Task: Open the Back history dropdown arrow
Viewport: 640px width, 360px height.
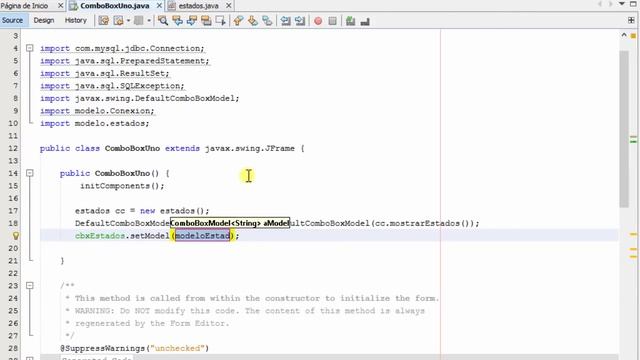Action: 128,21
